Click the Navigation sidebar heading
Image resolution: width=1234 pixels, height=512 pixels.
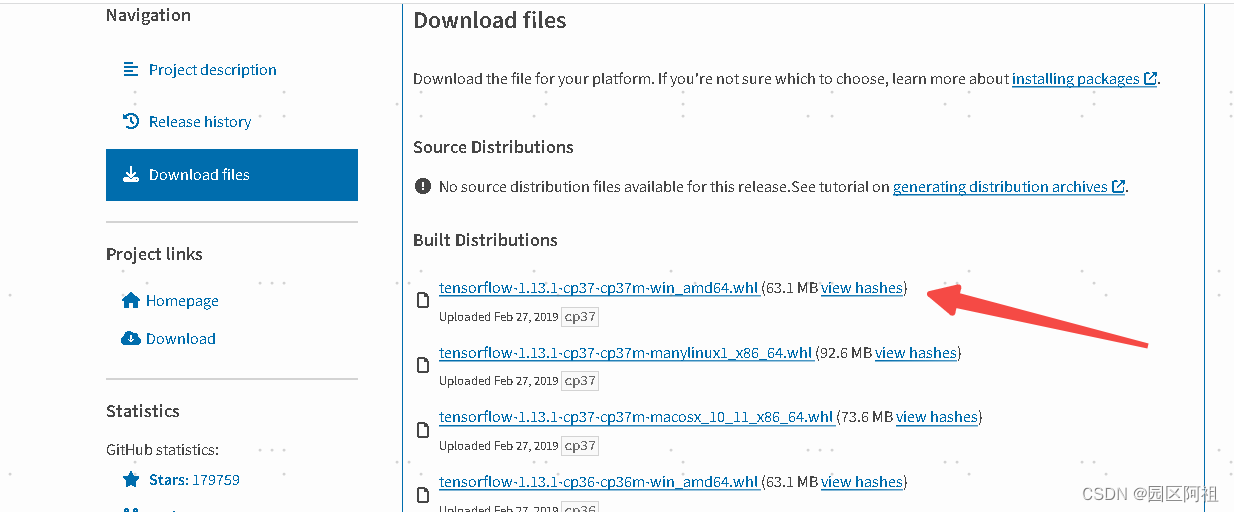[148, 16]
